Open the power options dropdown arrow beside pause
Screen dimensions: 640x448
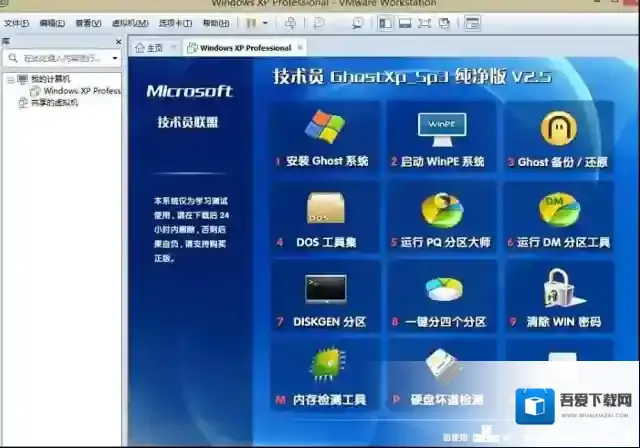[265, 23]
